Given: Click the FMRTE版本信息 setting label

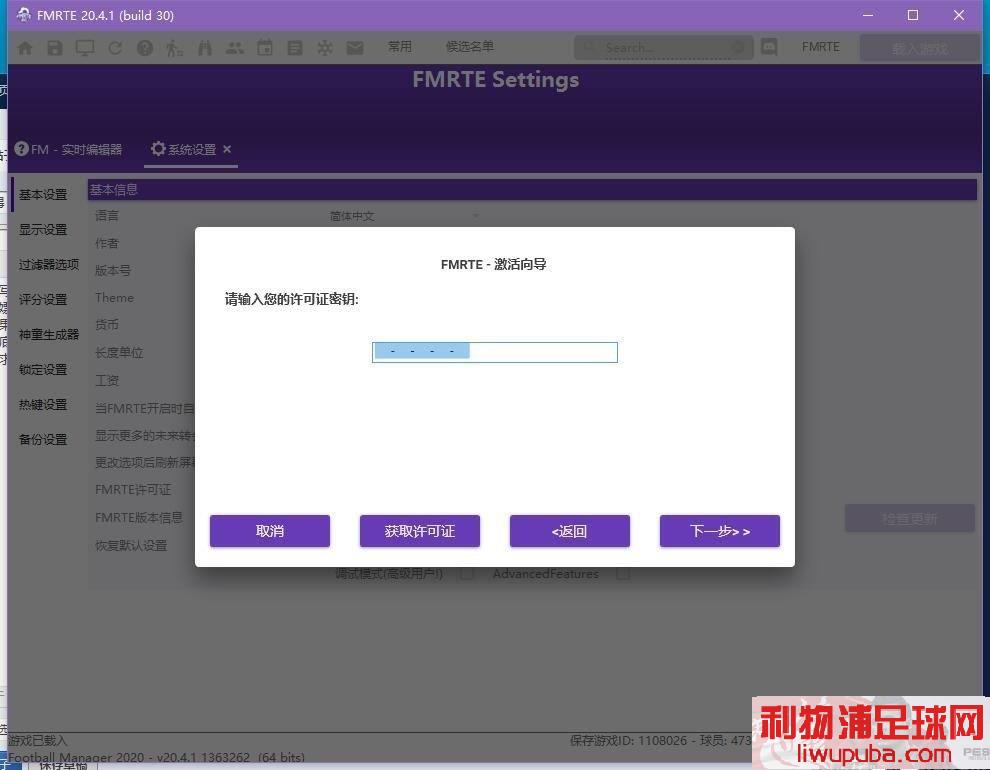Looking at the screenshot, I should pos(139,518).
